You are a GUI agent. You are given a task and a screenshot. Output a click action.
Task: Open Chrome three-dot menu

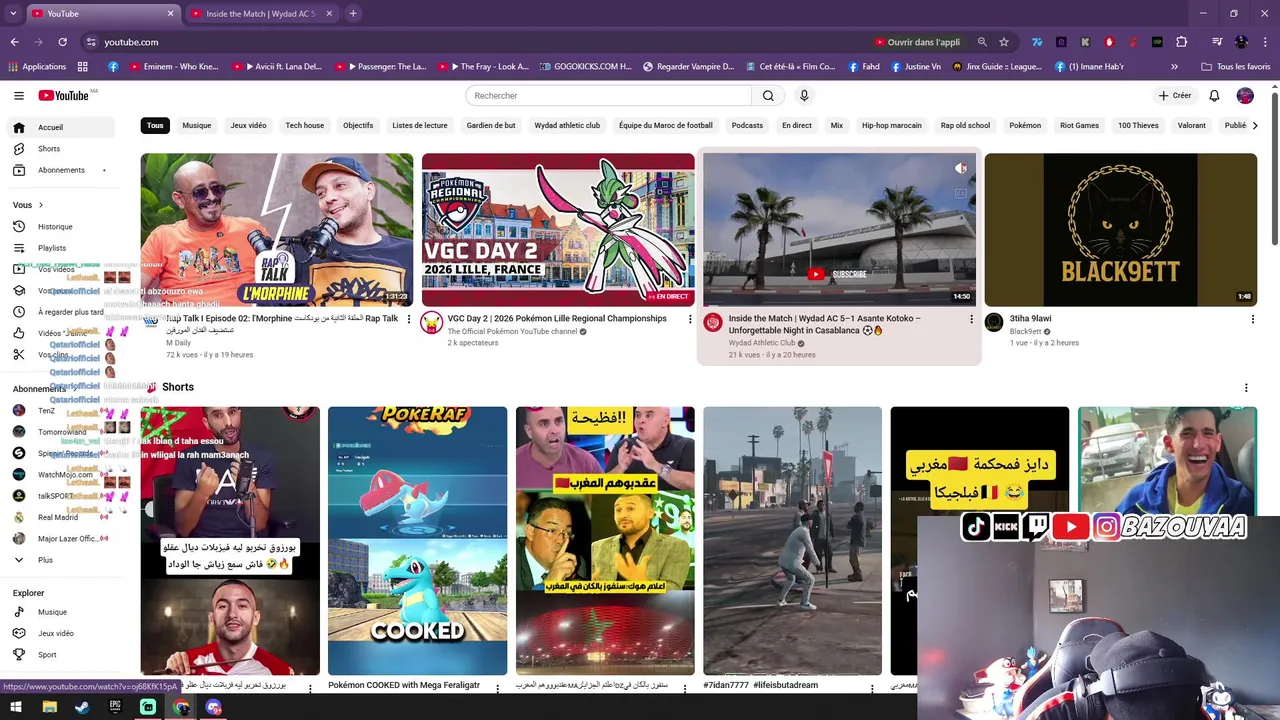point(1265,42)
